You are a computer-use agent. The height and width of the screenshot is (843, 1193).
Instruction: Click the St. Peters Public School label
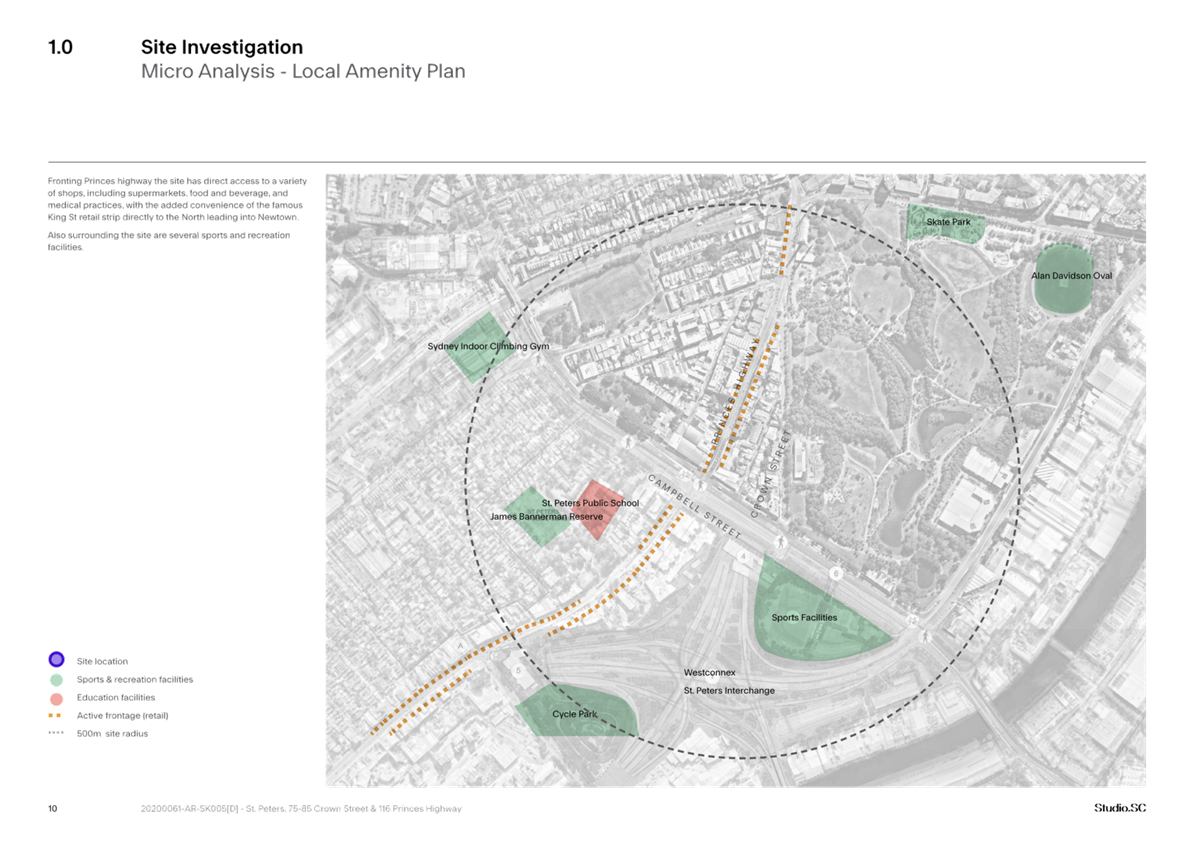pos(590,503)
